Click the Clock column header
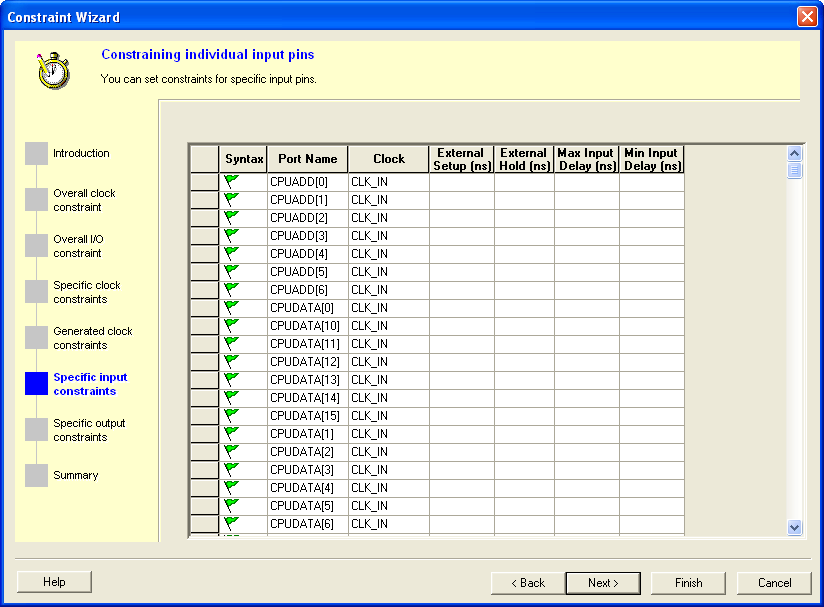 [x=389, y=159]
